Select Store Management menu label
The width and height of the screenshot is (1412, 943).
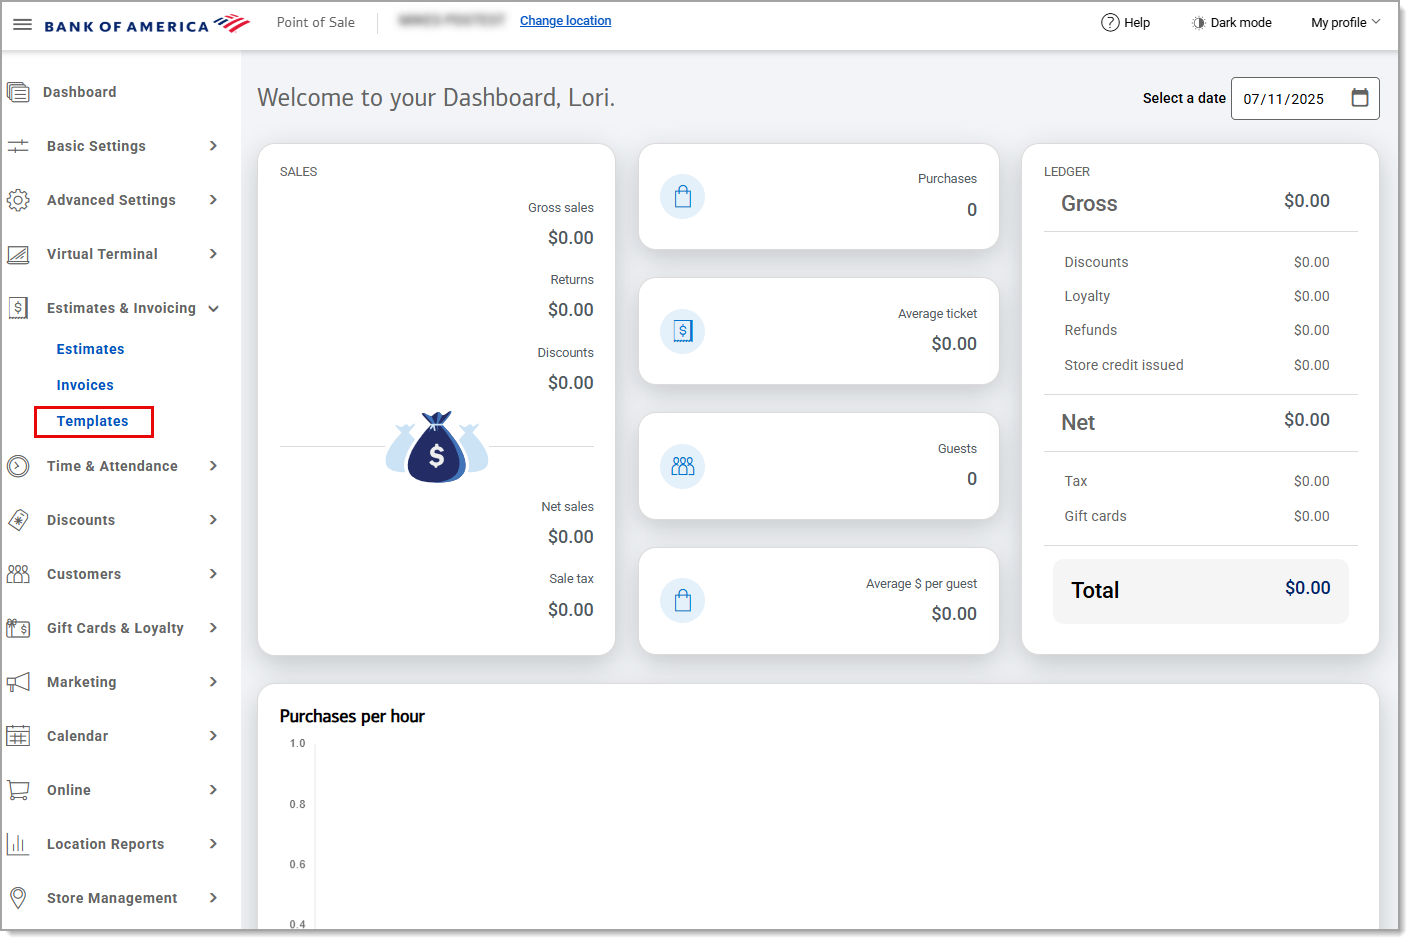(112, 898)
